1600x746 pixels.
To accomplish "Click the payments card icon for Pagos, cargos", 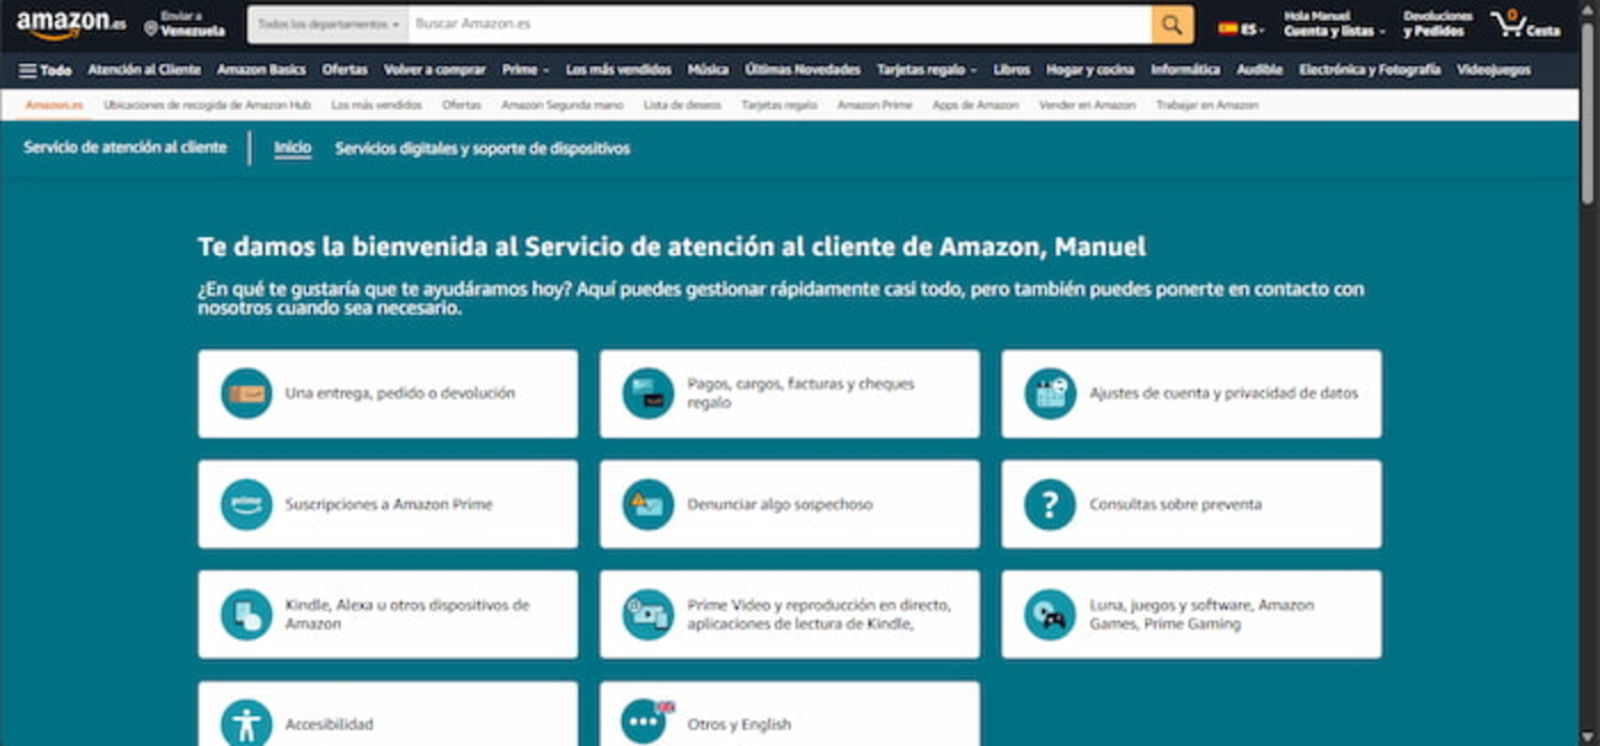I will tap(648, 394).
